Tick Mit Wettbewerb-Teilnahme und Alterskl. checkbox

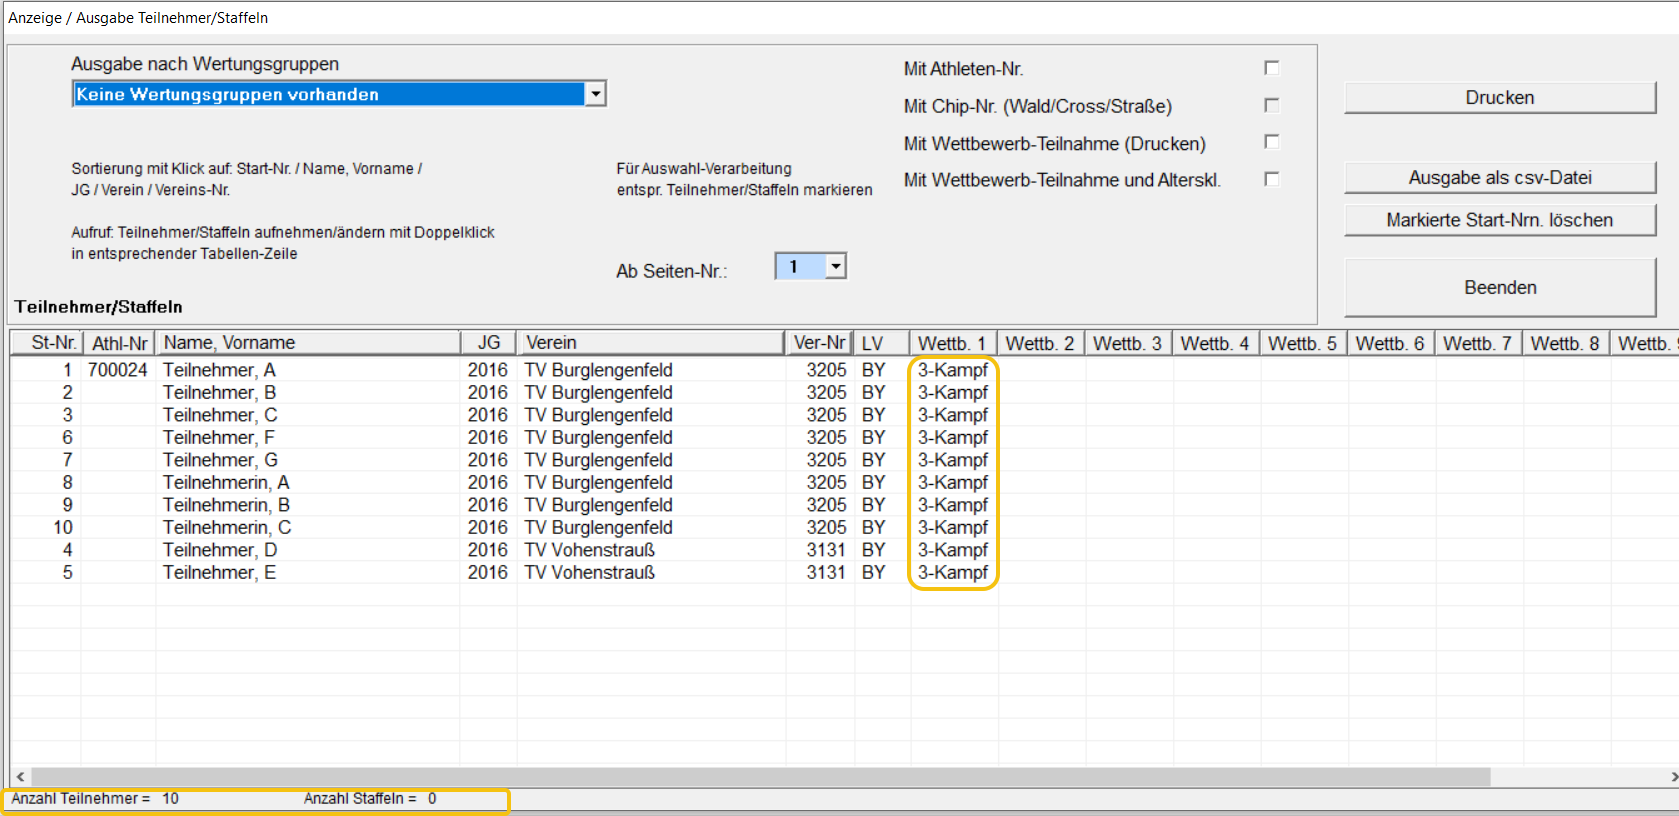(1271, 179)
